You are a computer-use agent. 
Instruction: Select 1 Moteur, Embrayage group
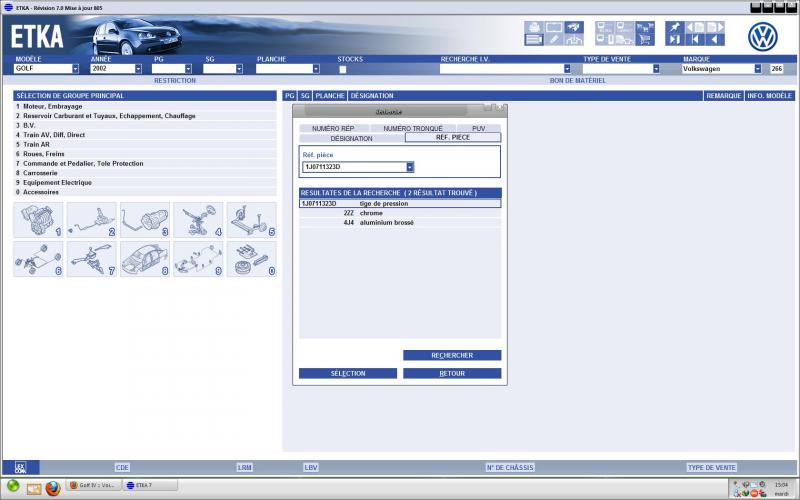point(145,107)
